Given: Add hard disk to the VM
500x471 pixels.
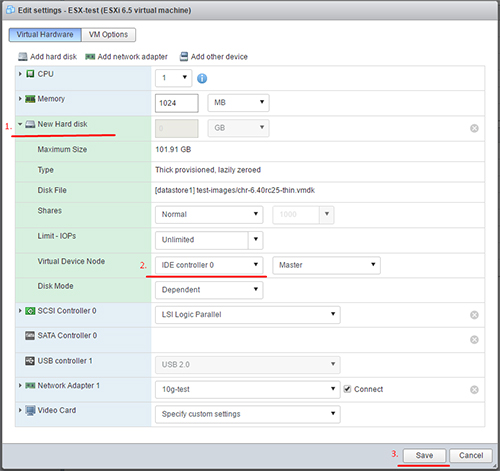Looking at the screenshot, I should click(47, 57).
